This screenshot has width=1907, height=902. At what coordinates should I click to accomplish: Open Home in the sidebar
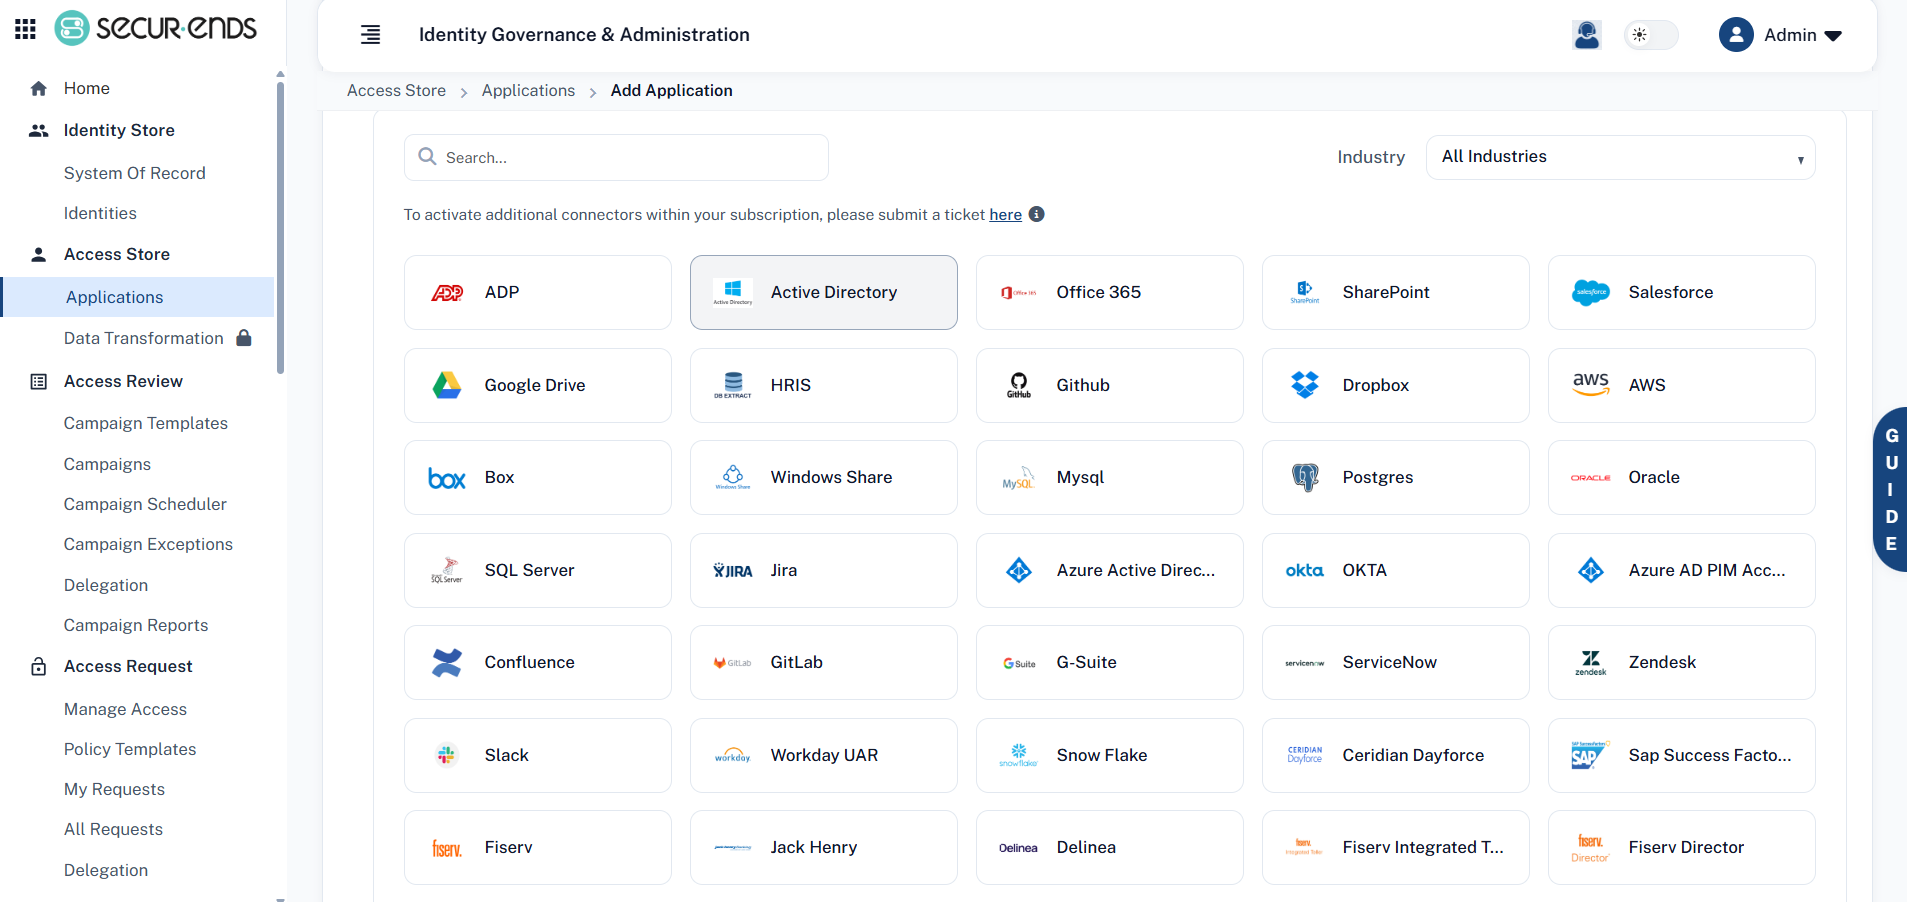tap(87, 88)
